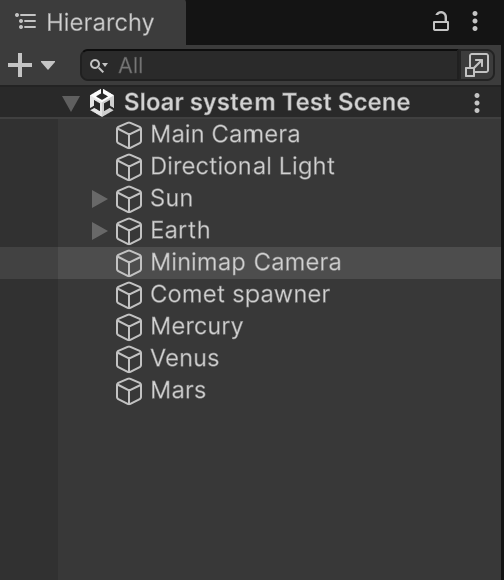Open the Scene search window icon
Image resolution: width=504 pixels, height=580 pixels.
tap(477, 65)
